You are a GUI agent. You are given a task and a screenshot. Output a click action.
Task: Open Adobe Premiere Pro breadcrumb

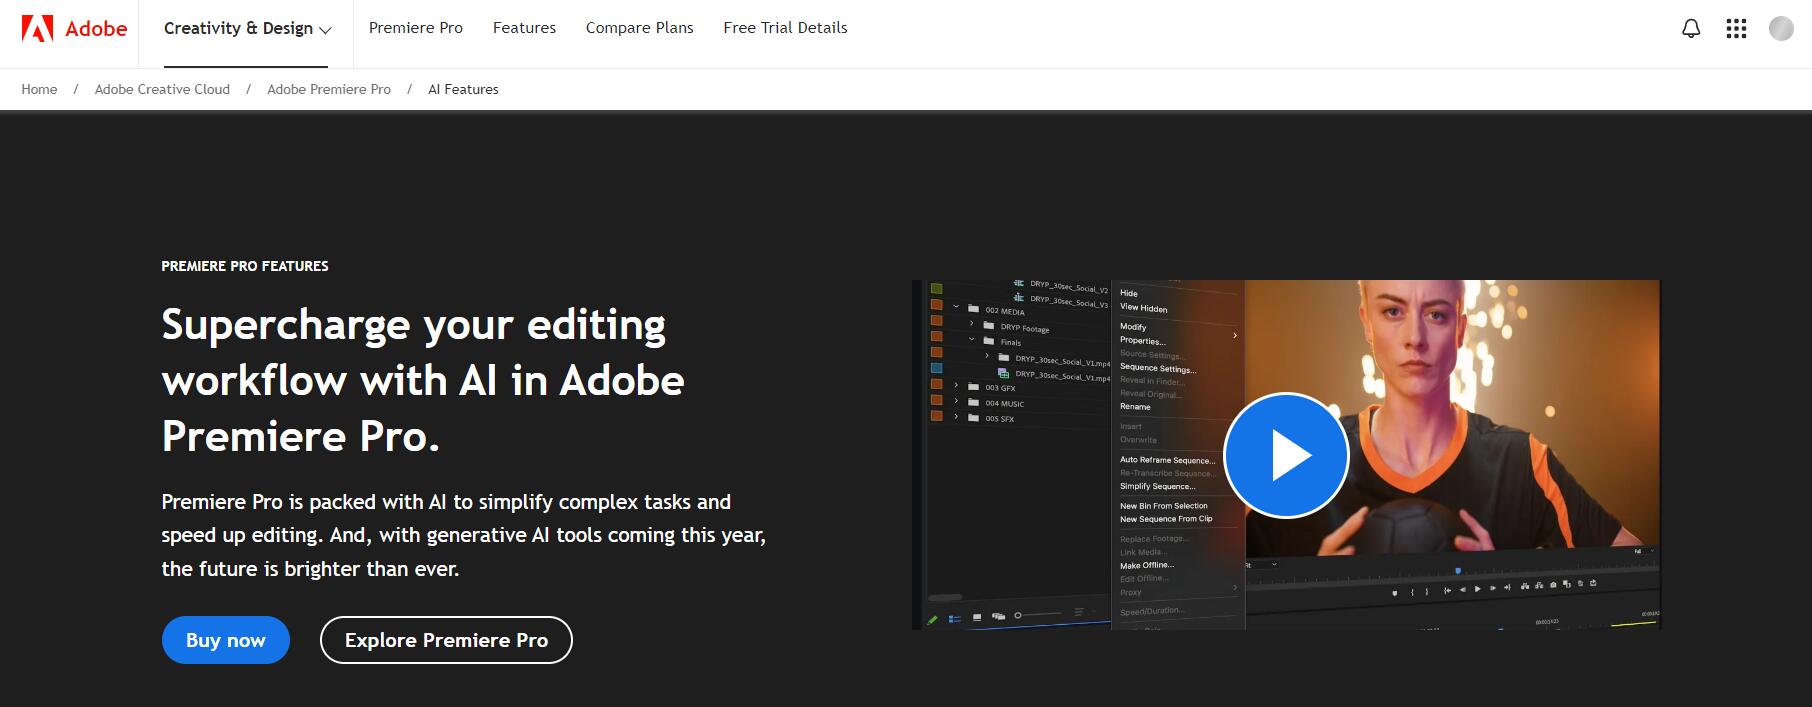(328, 89)
